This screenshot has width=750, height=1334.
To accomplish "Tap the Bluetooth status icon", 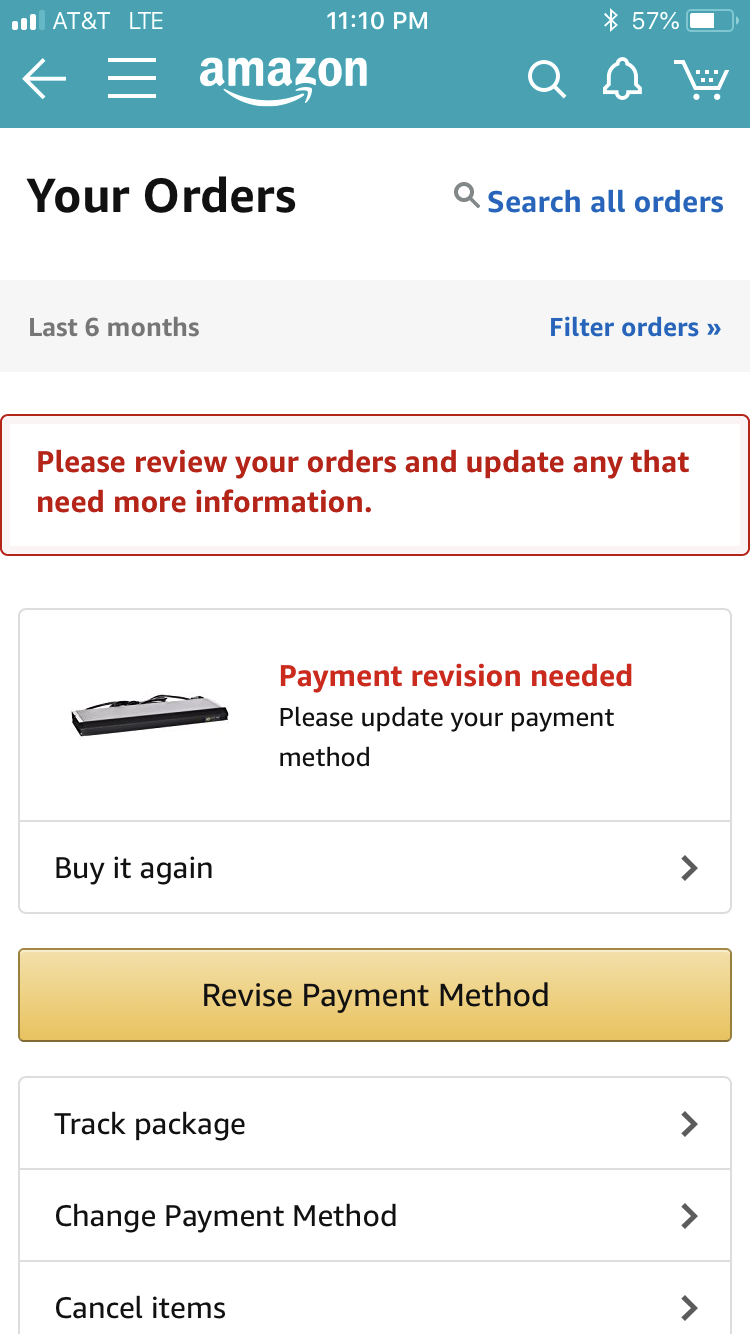I will tap(611, 21).
